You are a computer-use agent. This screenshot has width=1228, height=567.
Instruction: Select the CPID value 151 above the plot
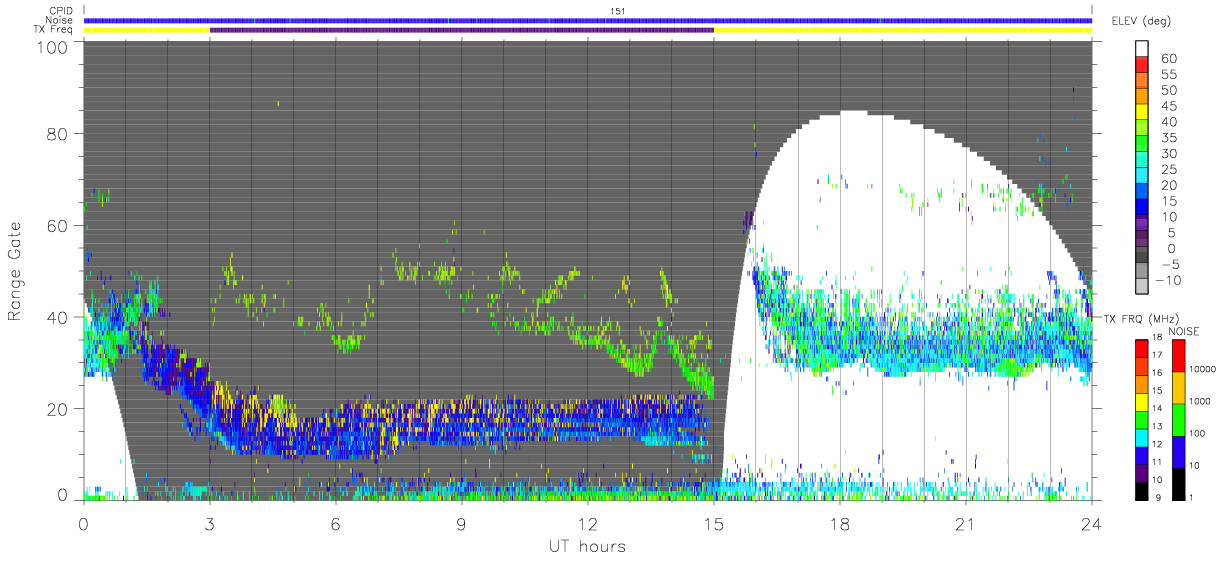(x=616, y=11)
